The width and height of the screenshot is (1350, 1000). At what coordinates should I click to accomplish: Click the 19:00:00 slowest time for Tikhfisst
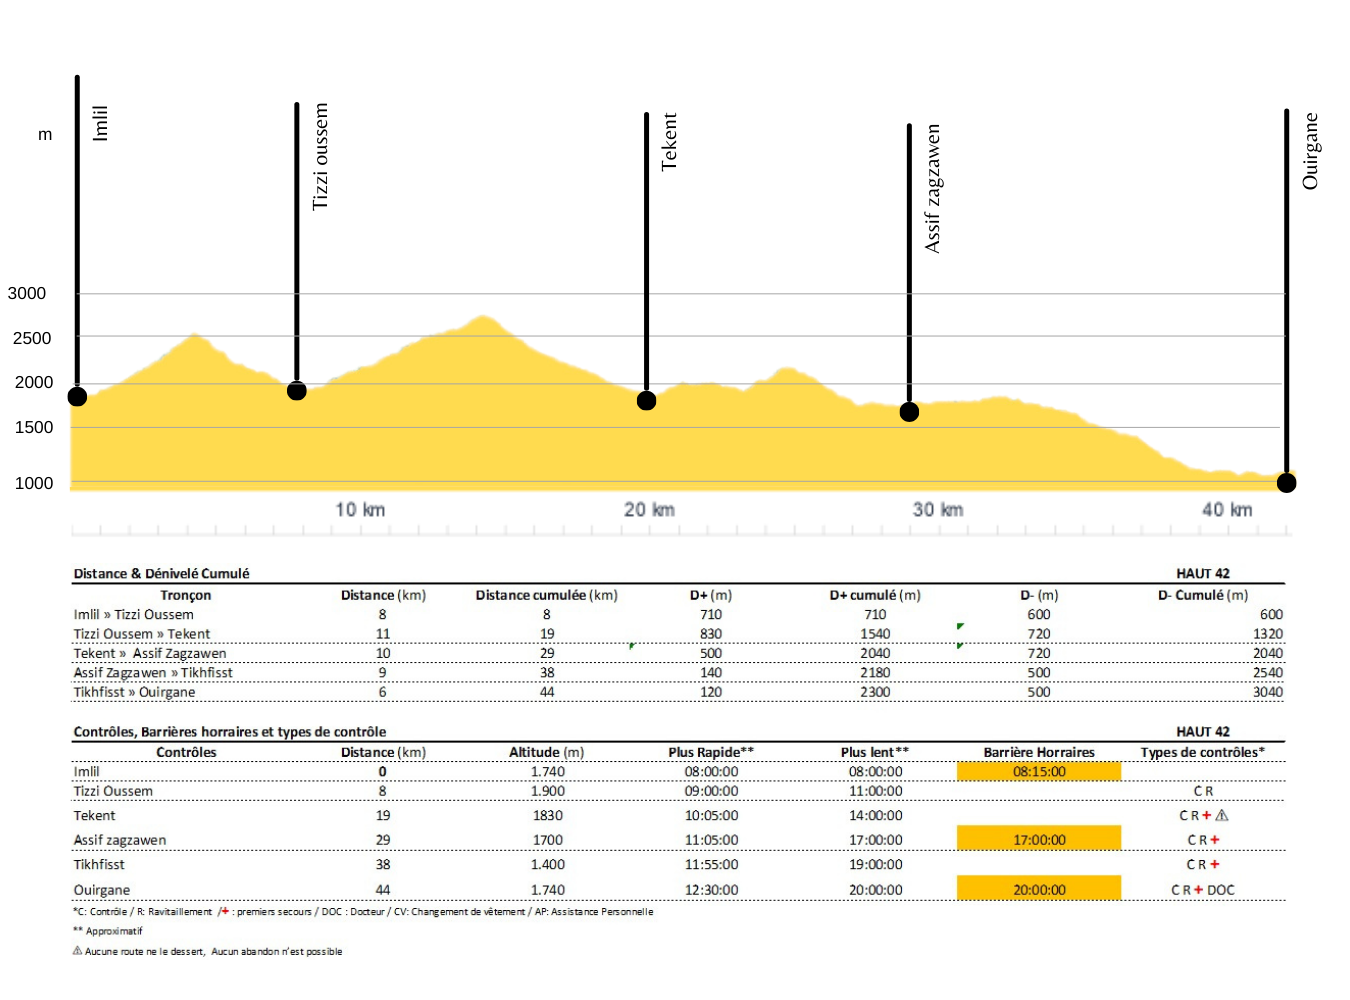(875, 865)
